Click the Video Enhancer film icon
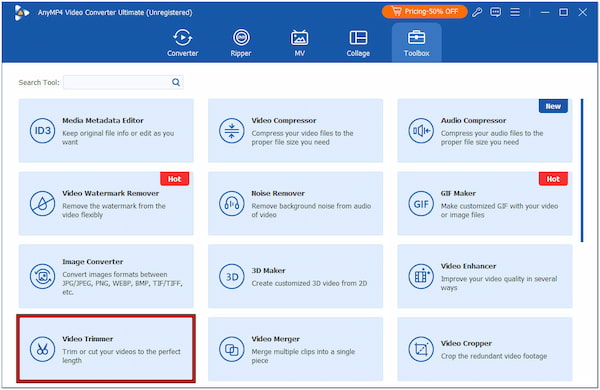Image resolution: width=600 pixels, height=390 pixels. [x=421, y=276]
